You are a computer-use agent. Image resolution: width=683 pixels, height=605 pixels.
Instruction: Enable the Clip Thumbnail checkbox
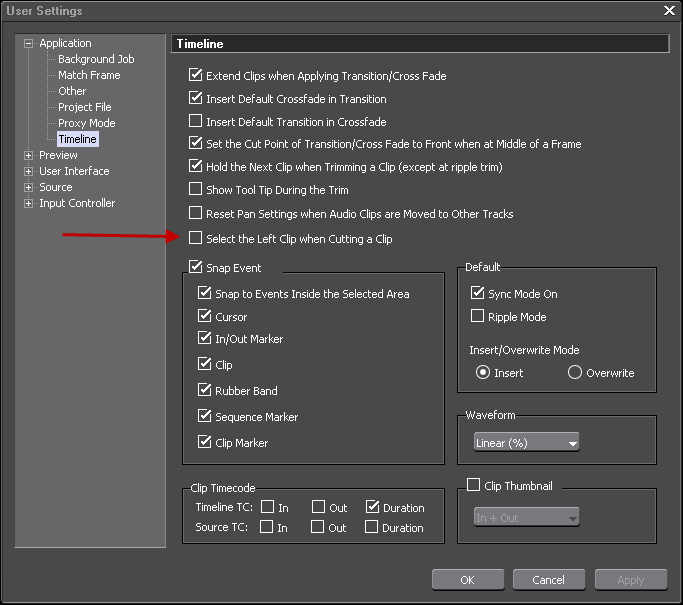[x=474, y=486]
